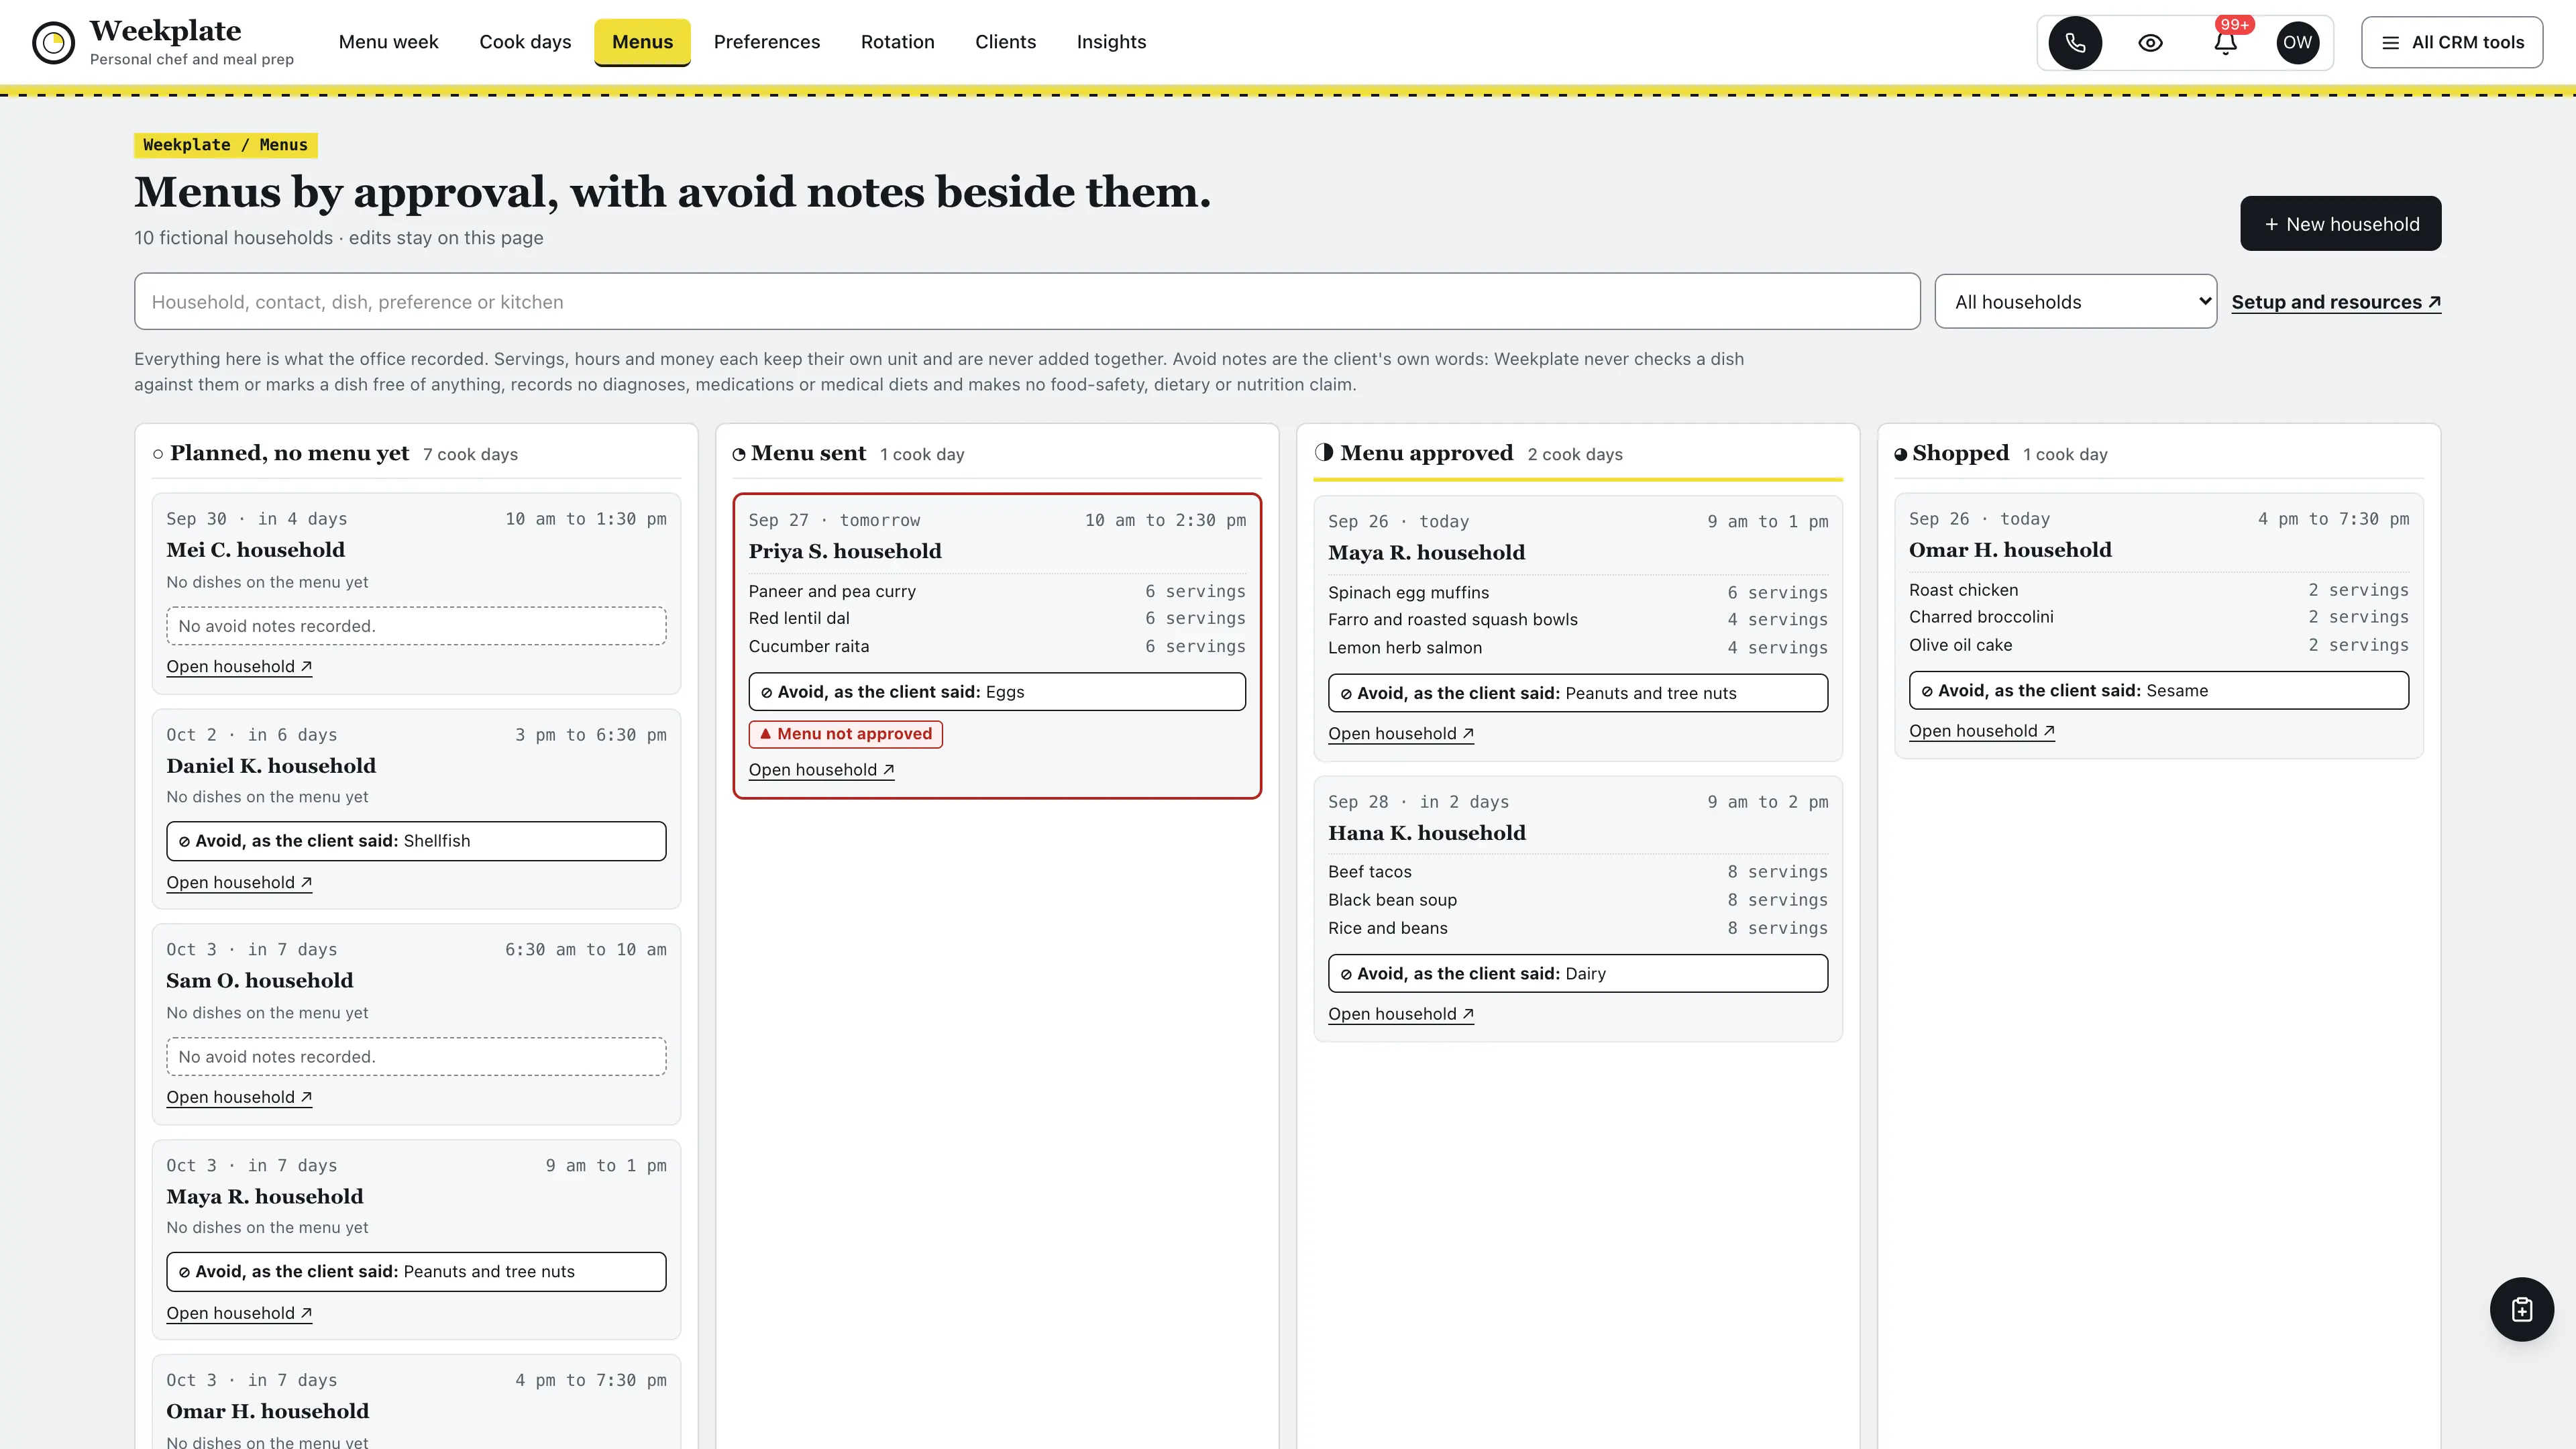The width and height of the screenshot is (2576, 1449).
Task: Switch to Cook days tab
Action: coord(525,42)
